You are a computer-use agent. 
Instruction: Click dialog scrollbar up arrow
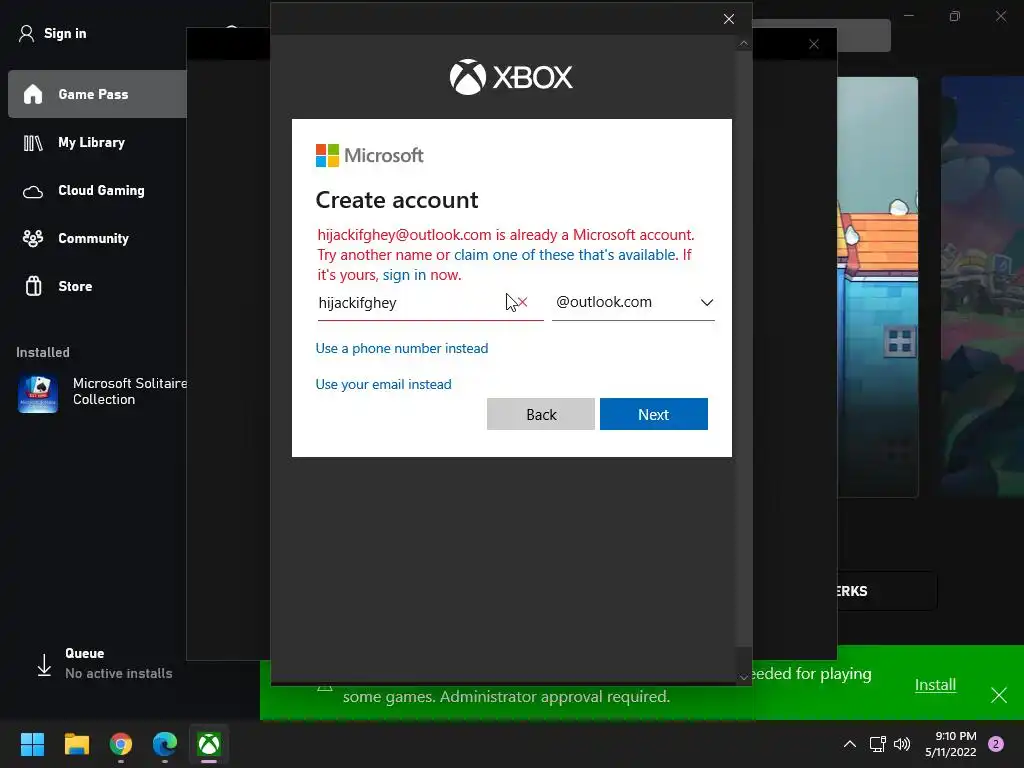pyautogui.click(x=744, y=44)
